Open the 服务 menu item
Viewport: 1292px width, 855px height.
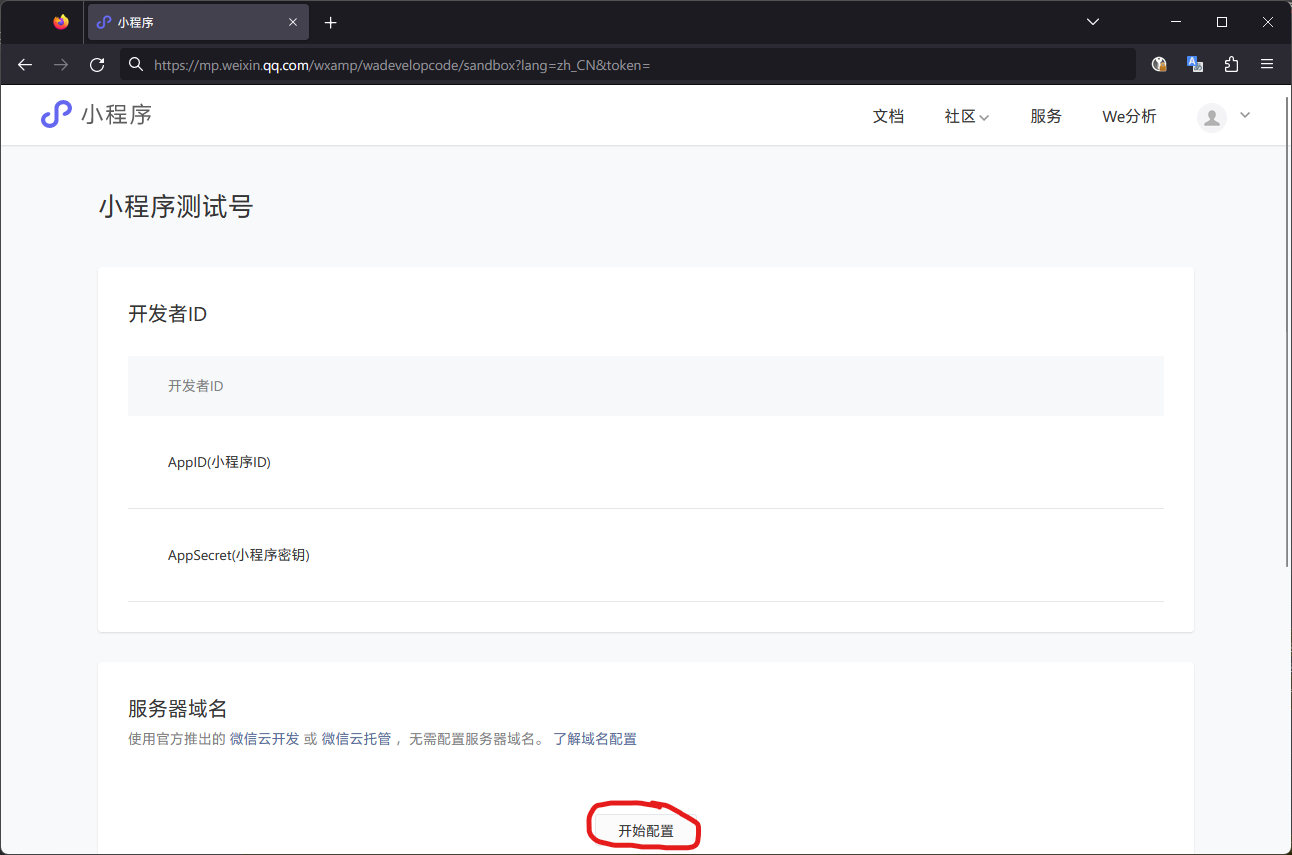click(x=1046, y=116)
